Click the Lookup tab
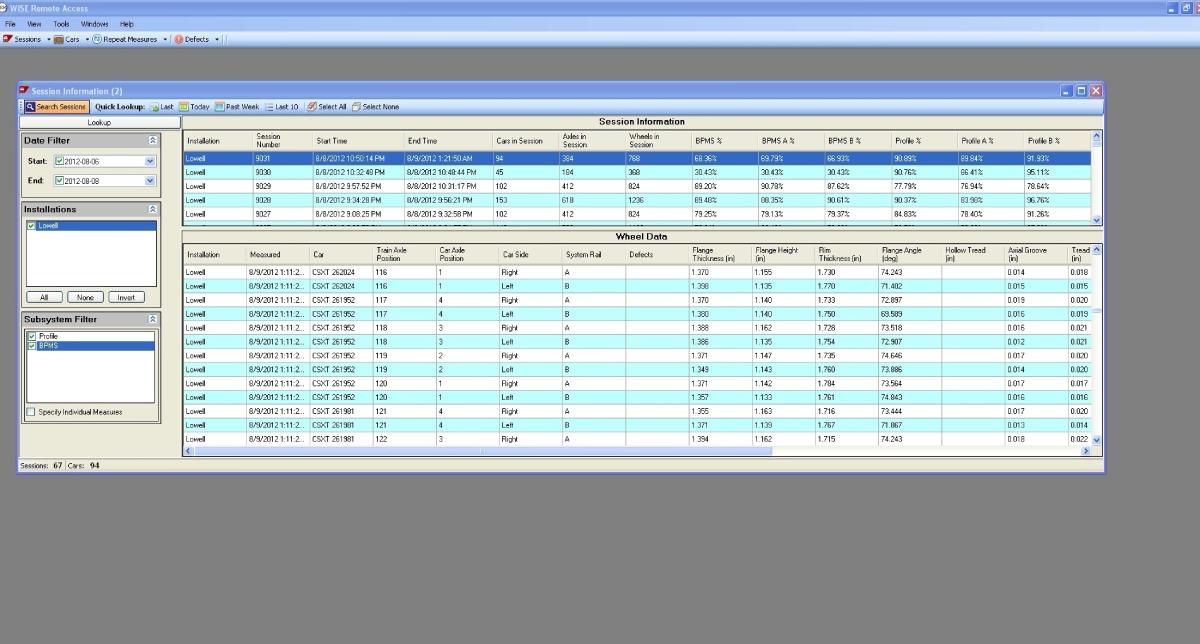Image resolution: width=1200 pixels, height=644 pixels. click(100, 122)
